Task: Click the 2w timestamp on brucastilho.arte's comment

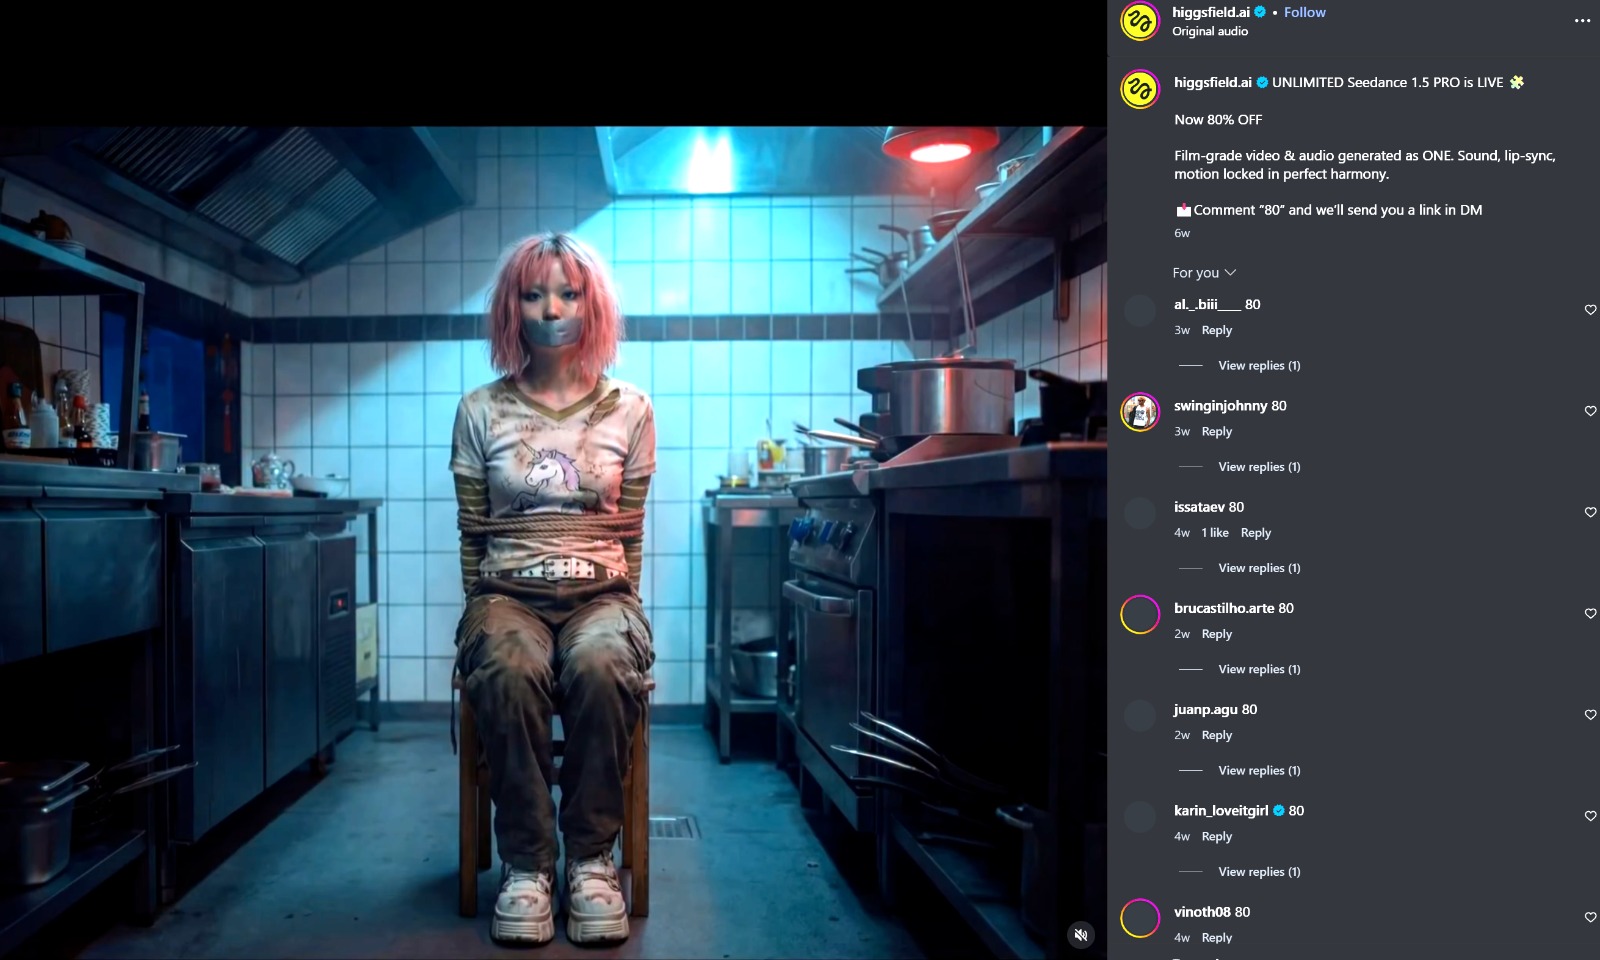Action: click(1182, 634)
